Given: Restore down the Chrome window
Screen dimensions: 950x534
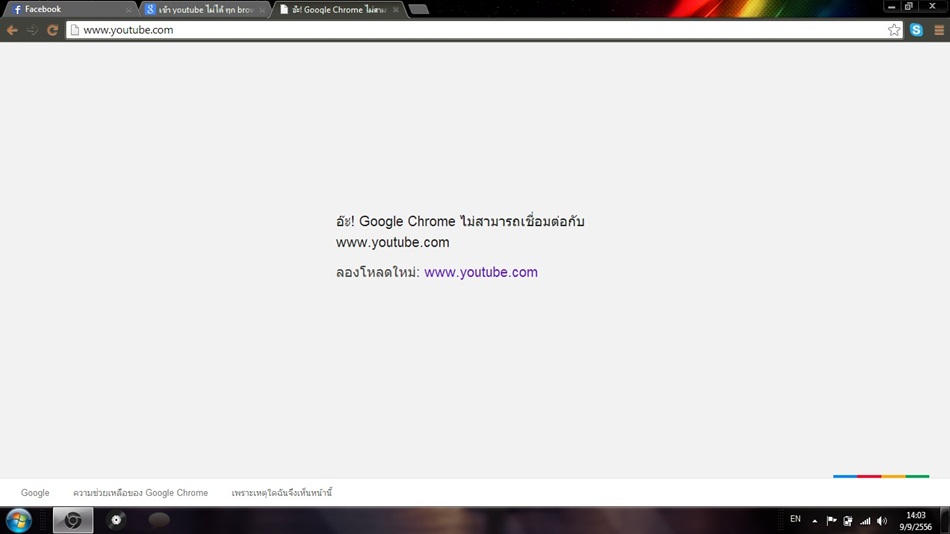Looking at the screenshot, I should click(x=909, y=6).
